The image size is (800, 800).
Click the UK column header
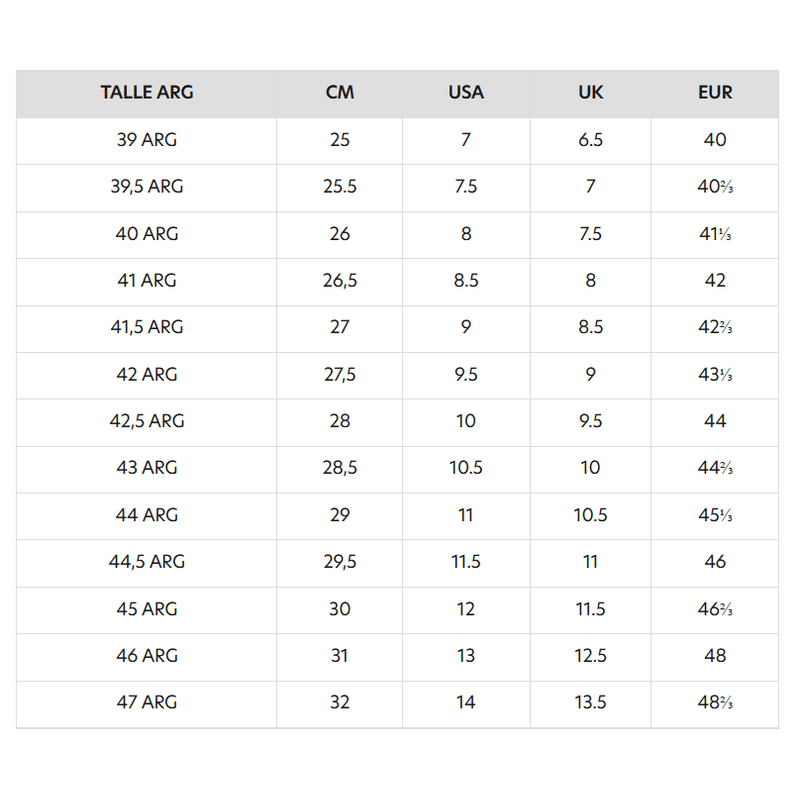(591, 93)
